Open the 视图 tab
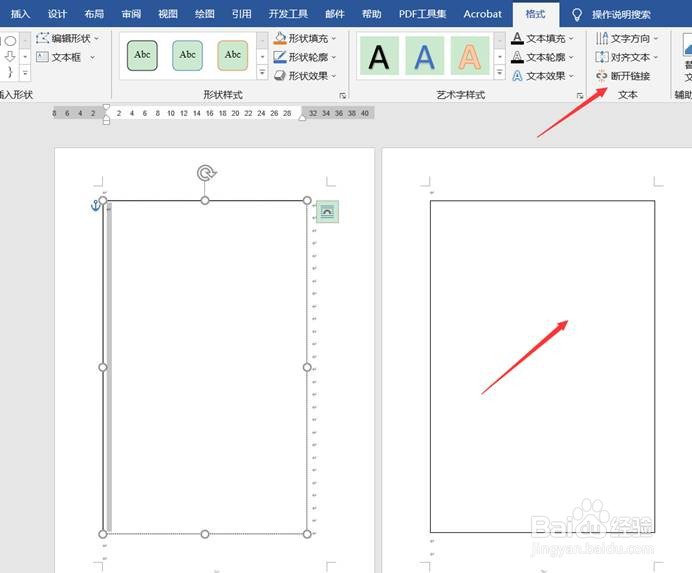This screenshot has width=692, height=573. 168,14
